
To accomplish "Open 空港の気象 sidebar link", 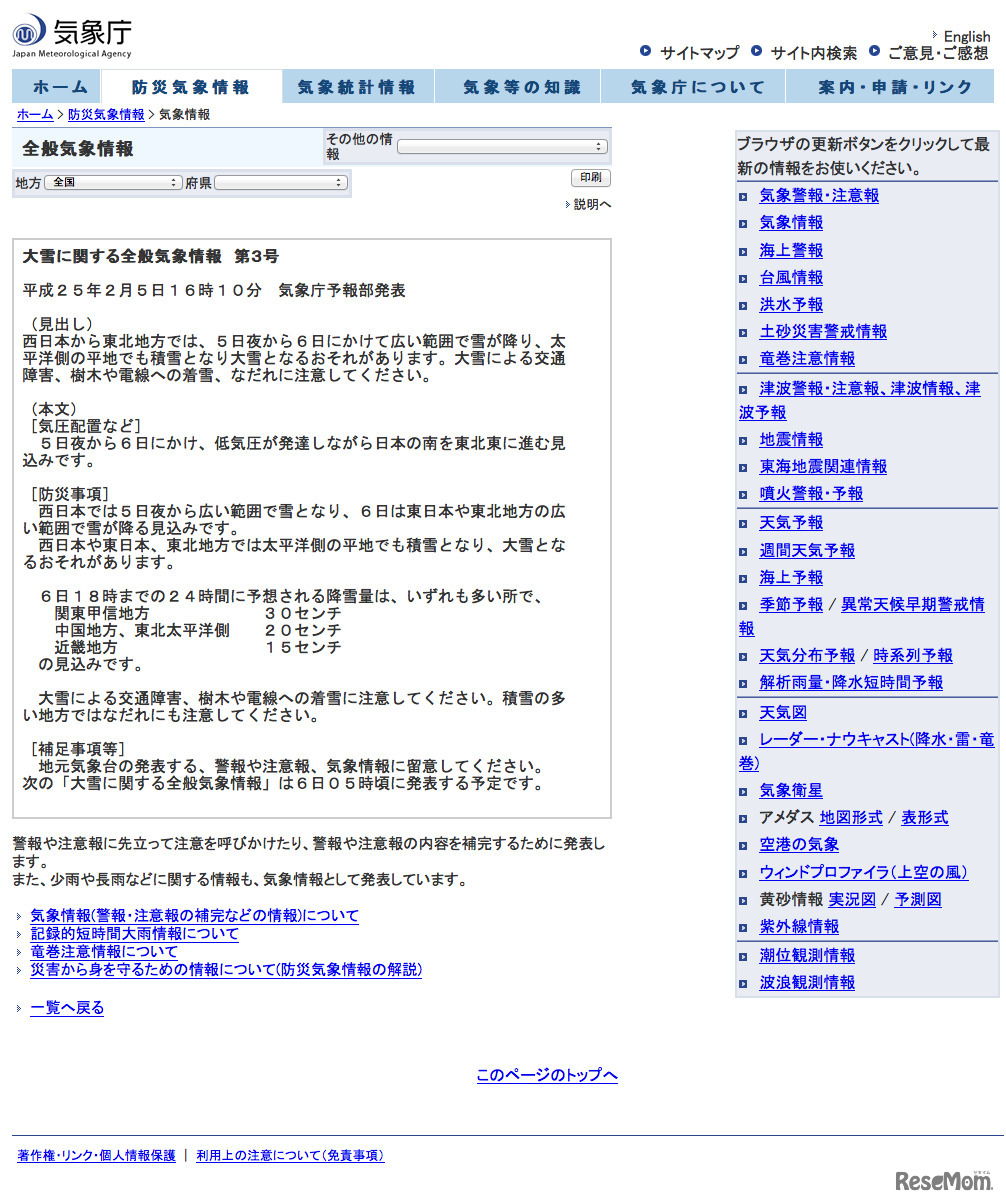I will [799, 845].
